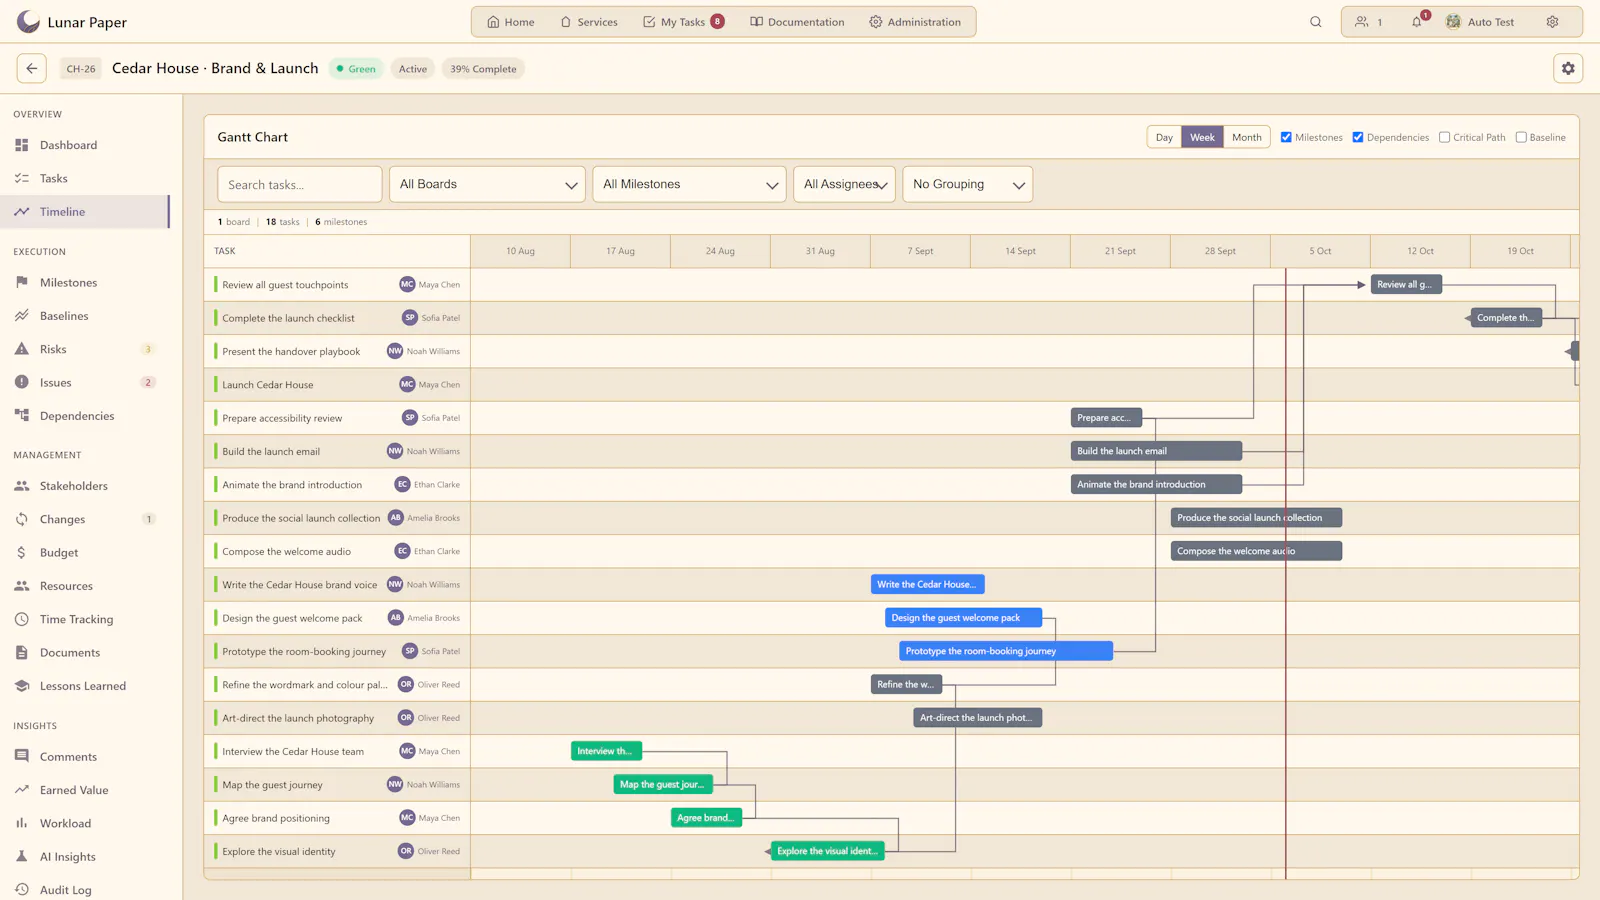The height and width of the screenshot is (900, 1600).
Task: Open project settings gear beside the title
Action: pyautogui.click(x=1568, y=68)
